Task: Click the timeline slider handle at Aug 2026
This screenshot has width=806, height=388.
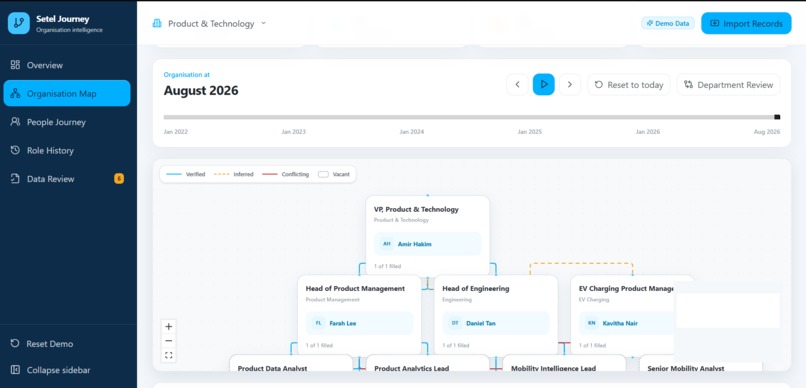Action: (x=777, y=117)
